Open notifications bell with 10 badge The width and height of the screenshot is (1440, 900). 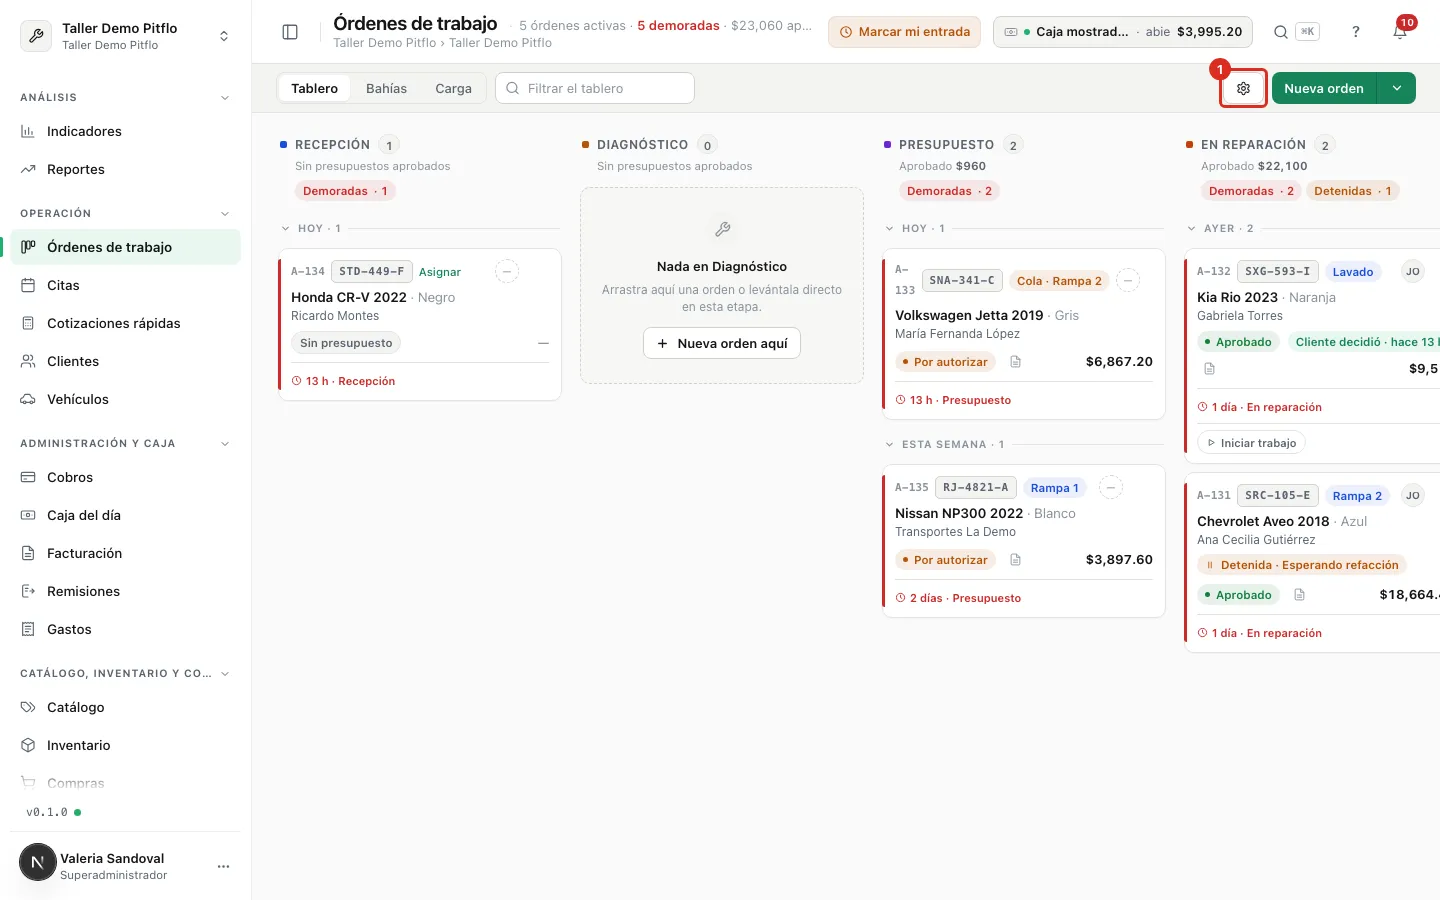[x=1401, y=31]
